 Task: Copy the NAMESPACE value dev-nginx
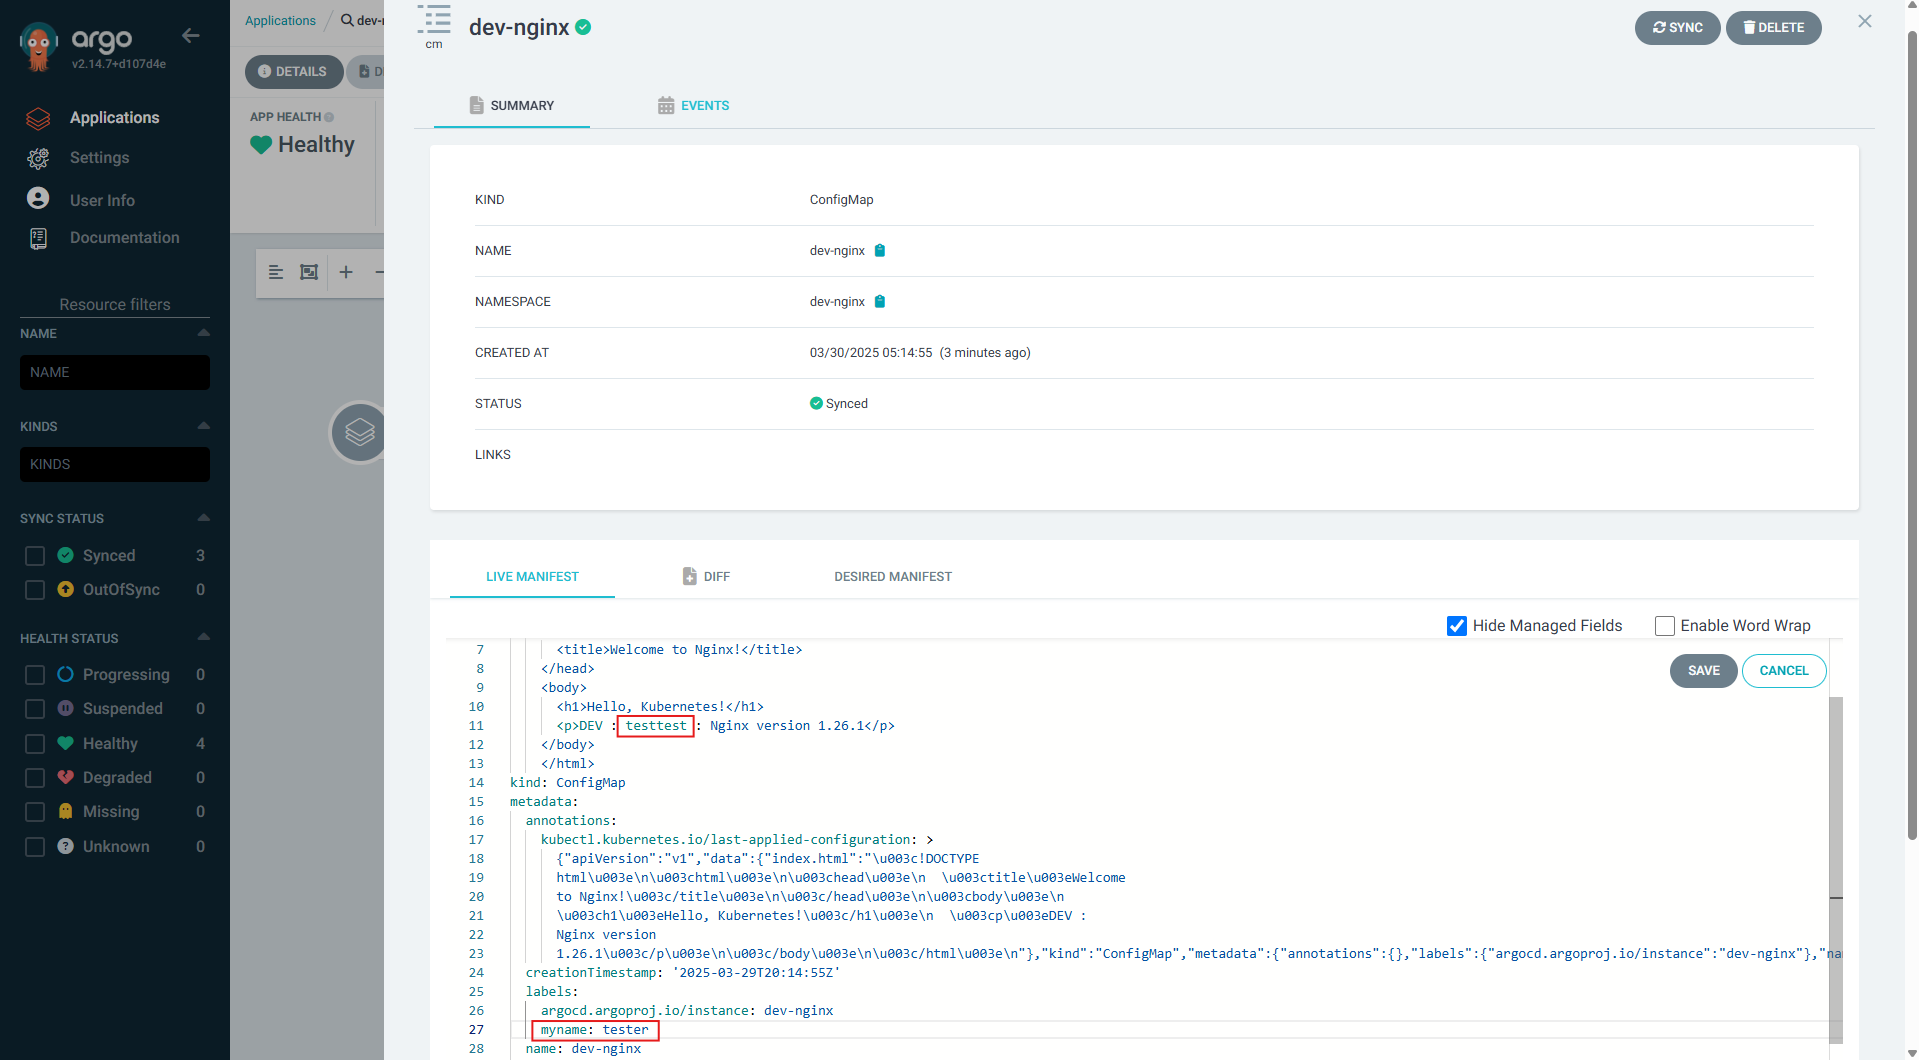(x=880, y=302)
